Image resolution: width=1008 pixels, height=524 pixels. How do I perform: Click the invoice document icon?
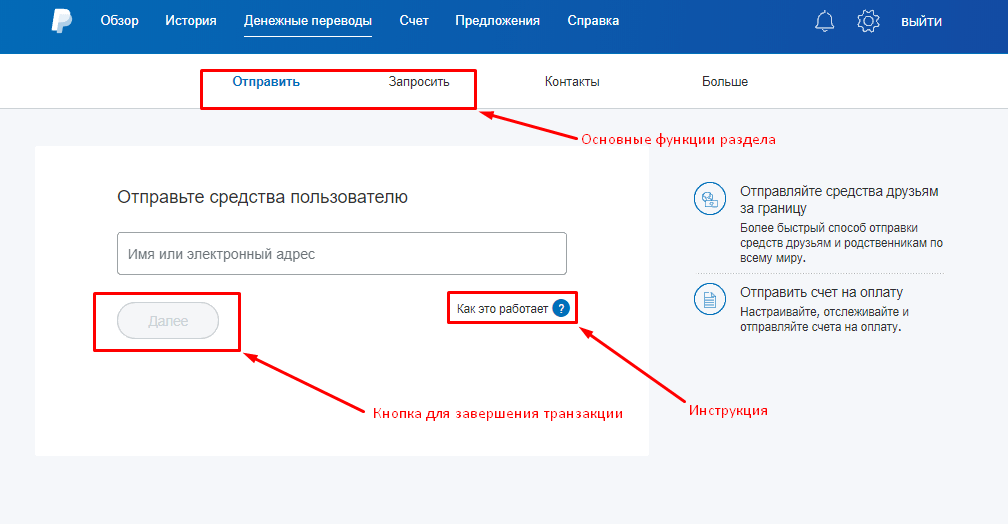(710, 300)
